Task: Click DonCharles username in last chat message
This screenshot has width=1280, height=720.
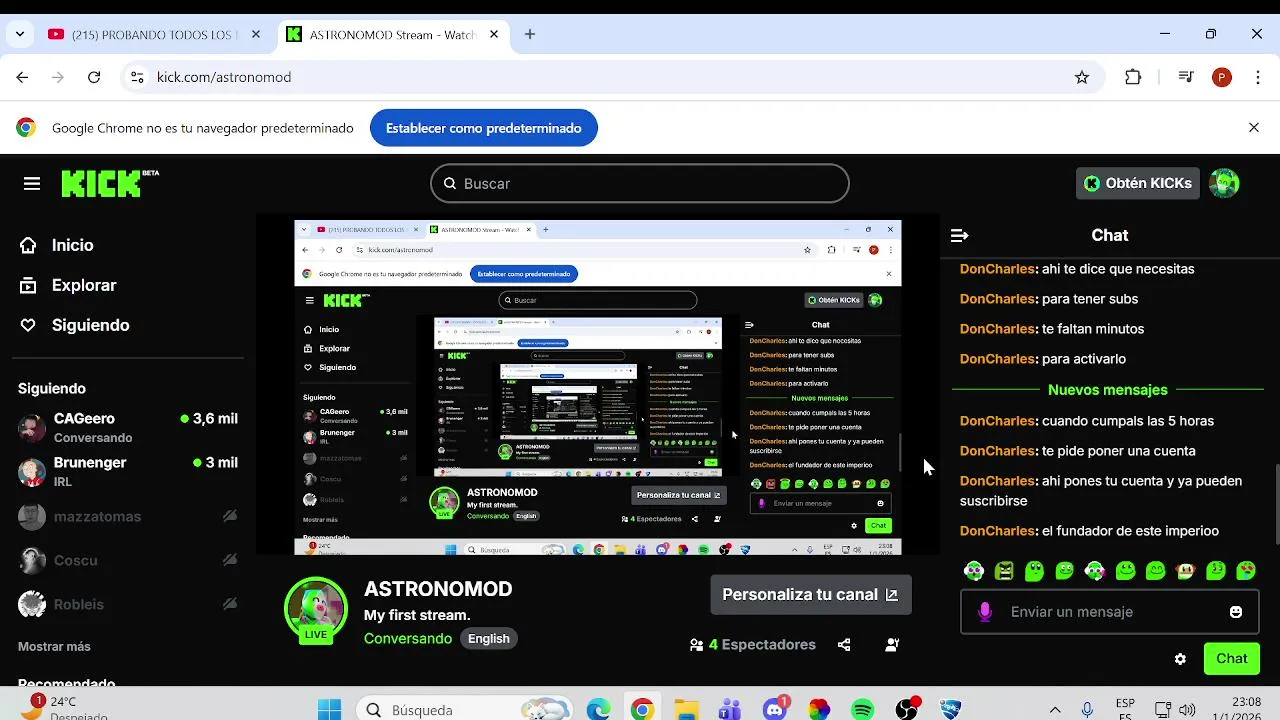Action: 997,531
